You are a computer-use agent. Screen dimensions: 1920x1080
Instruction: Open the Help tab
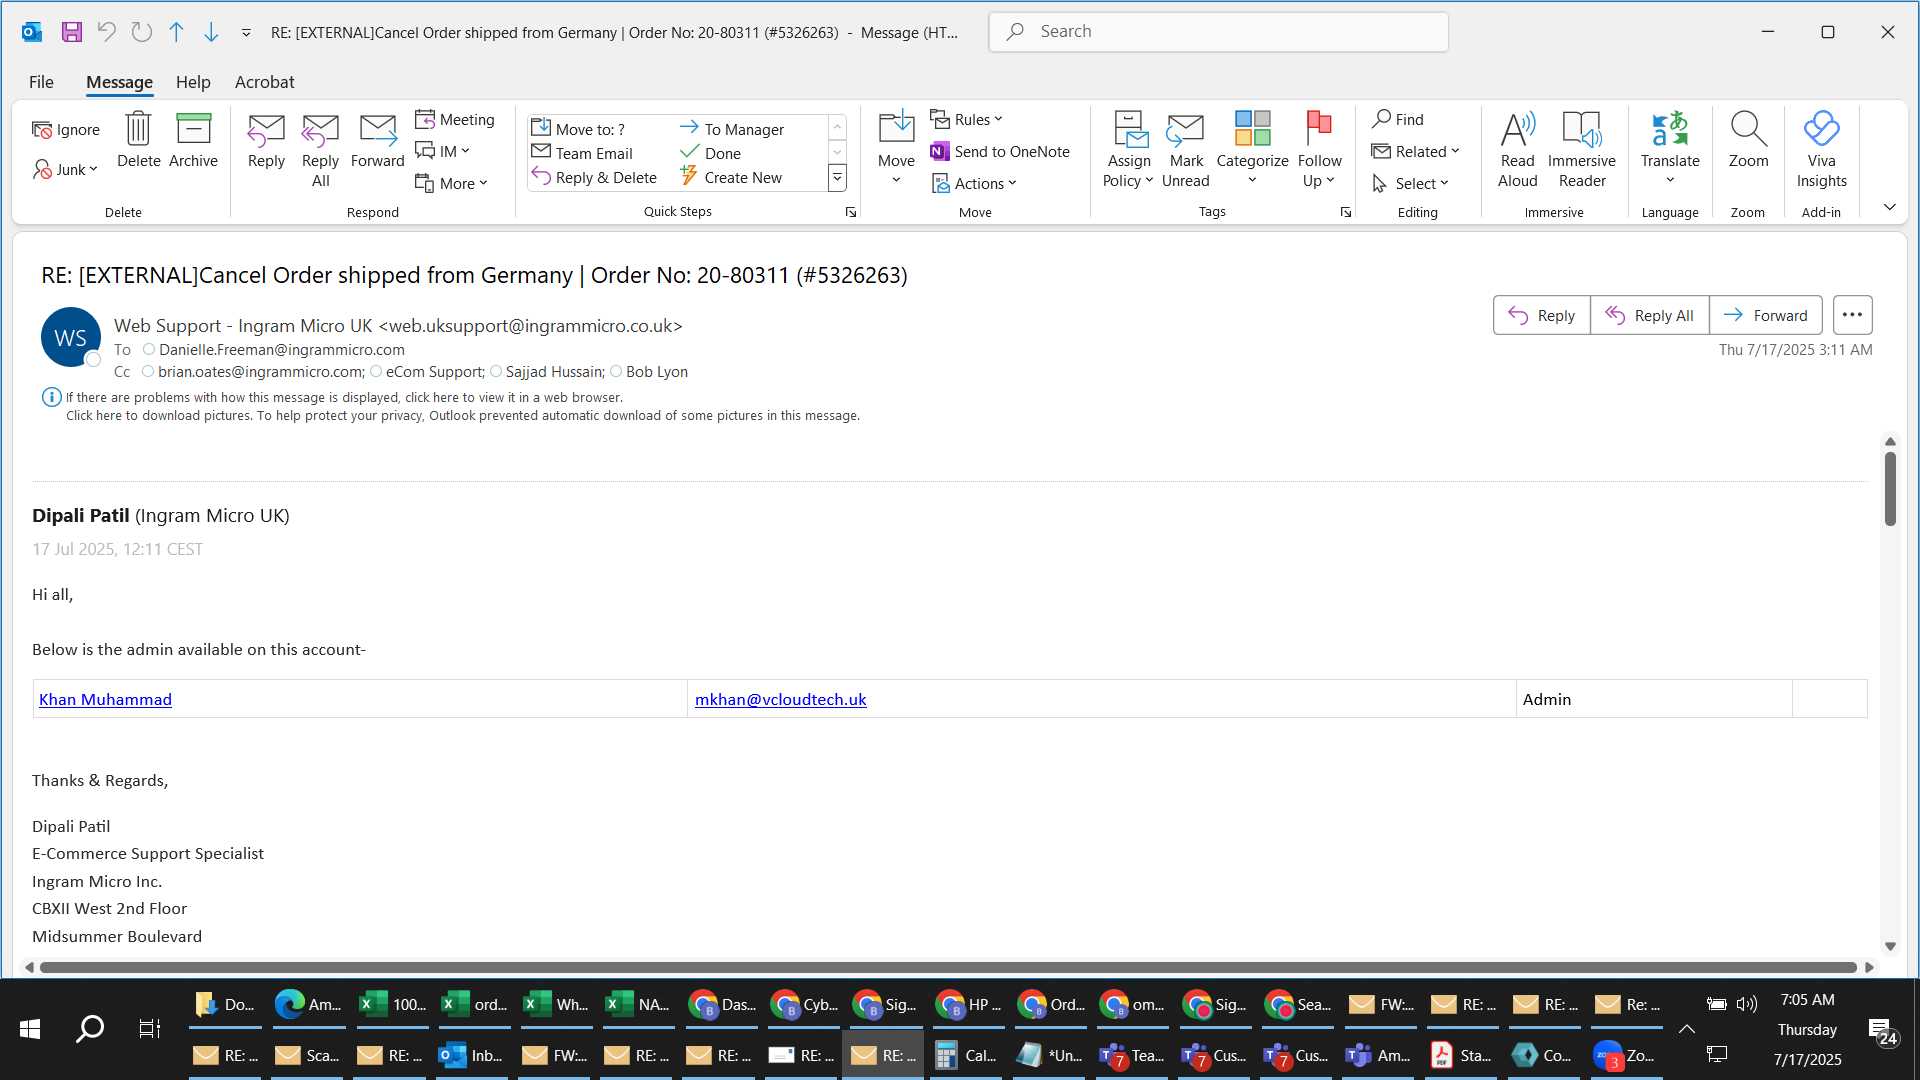pos(193,82)
